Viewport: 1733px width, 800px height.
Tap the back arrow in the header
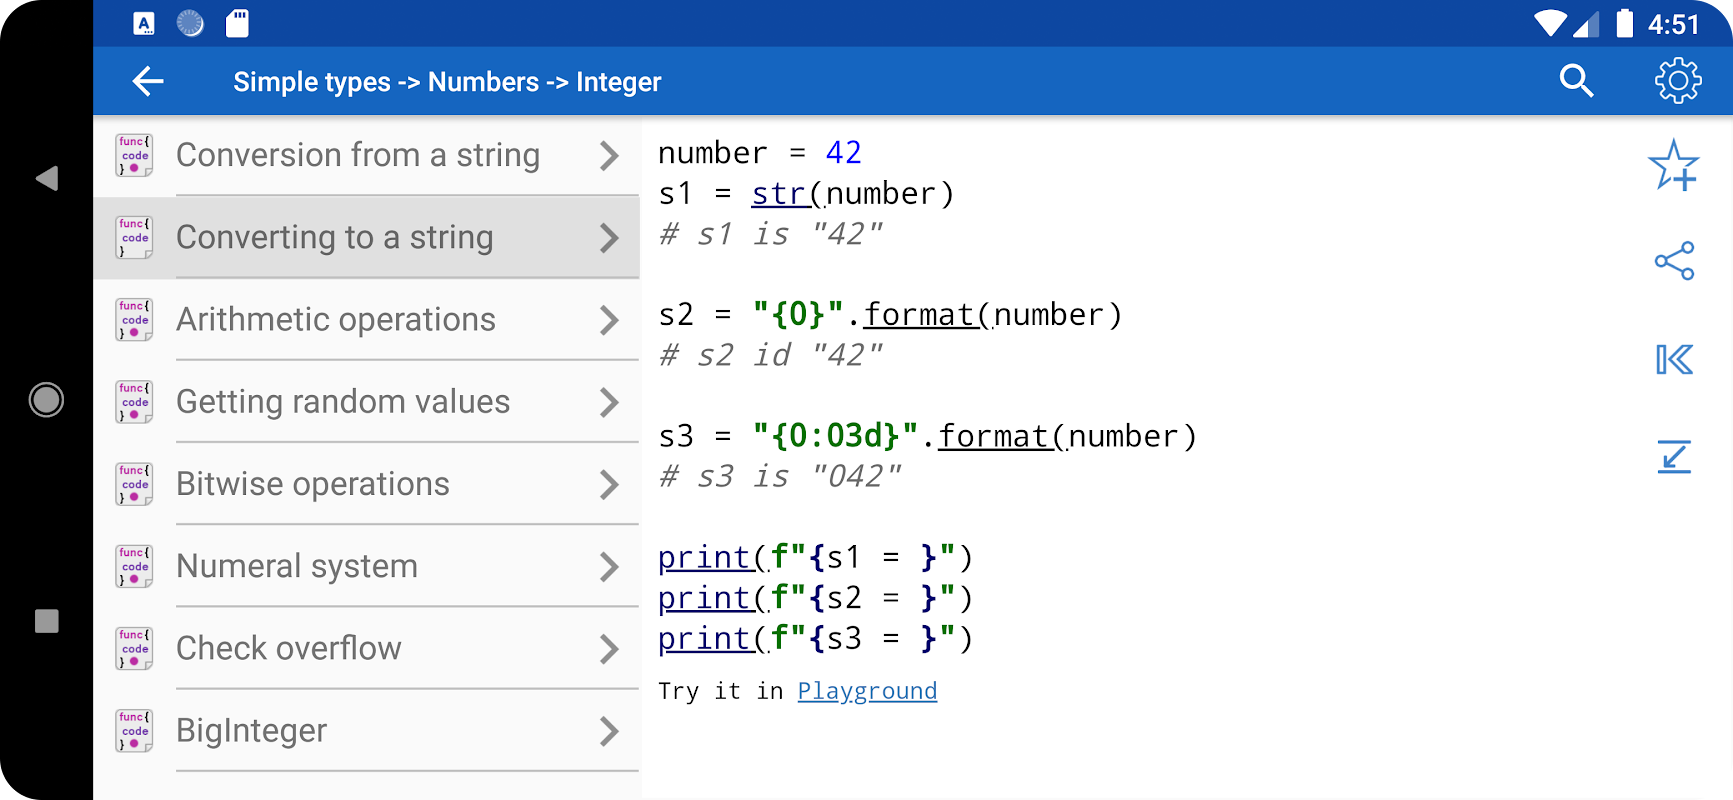(148, 82)
